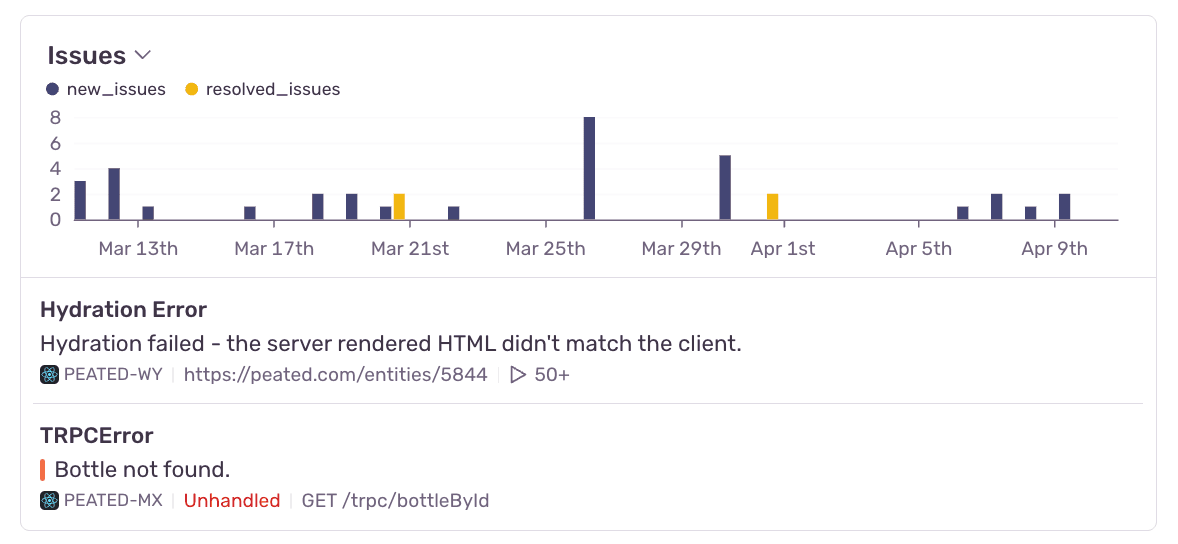The image size is (1178, 544).
Task: Click the yellow resolved bar near Mar 21st
Action: 399,207
